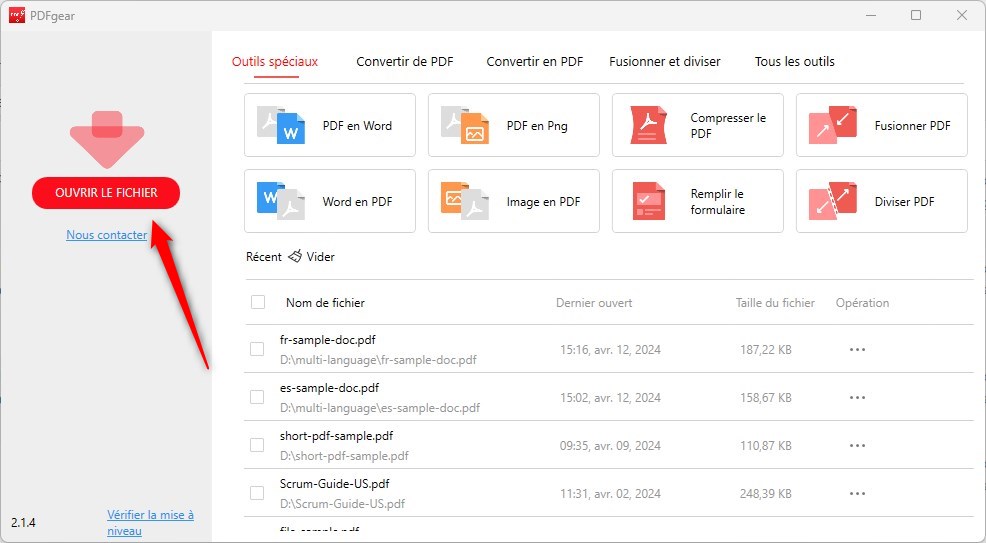
Task: Click the Remplir le formulaire icon
Action: click(648, 201)
